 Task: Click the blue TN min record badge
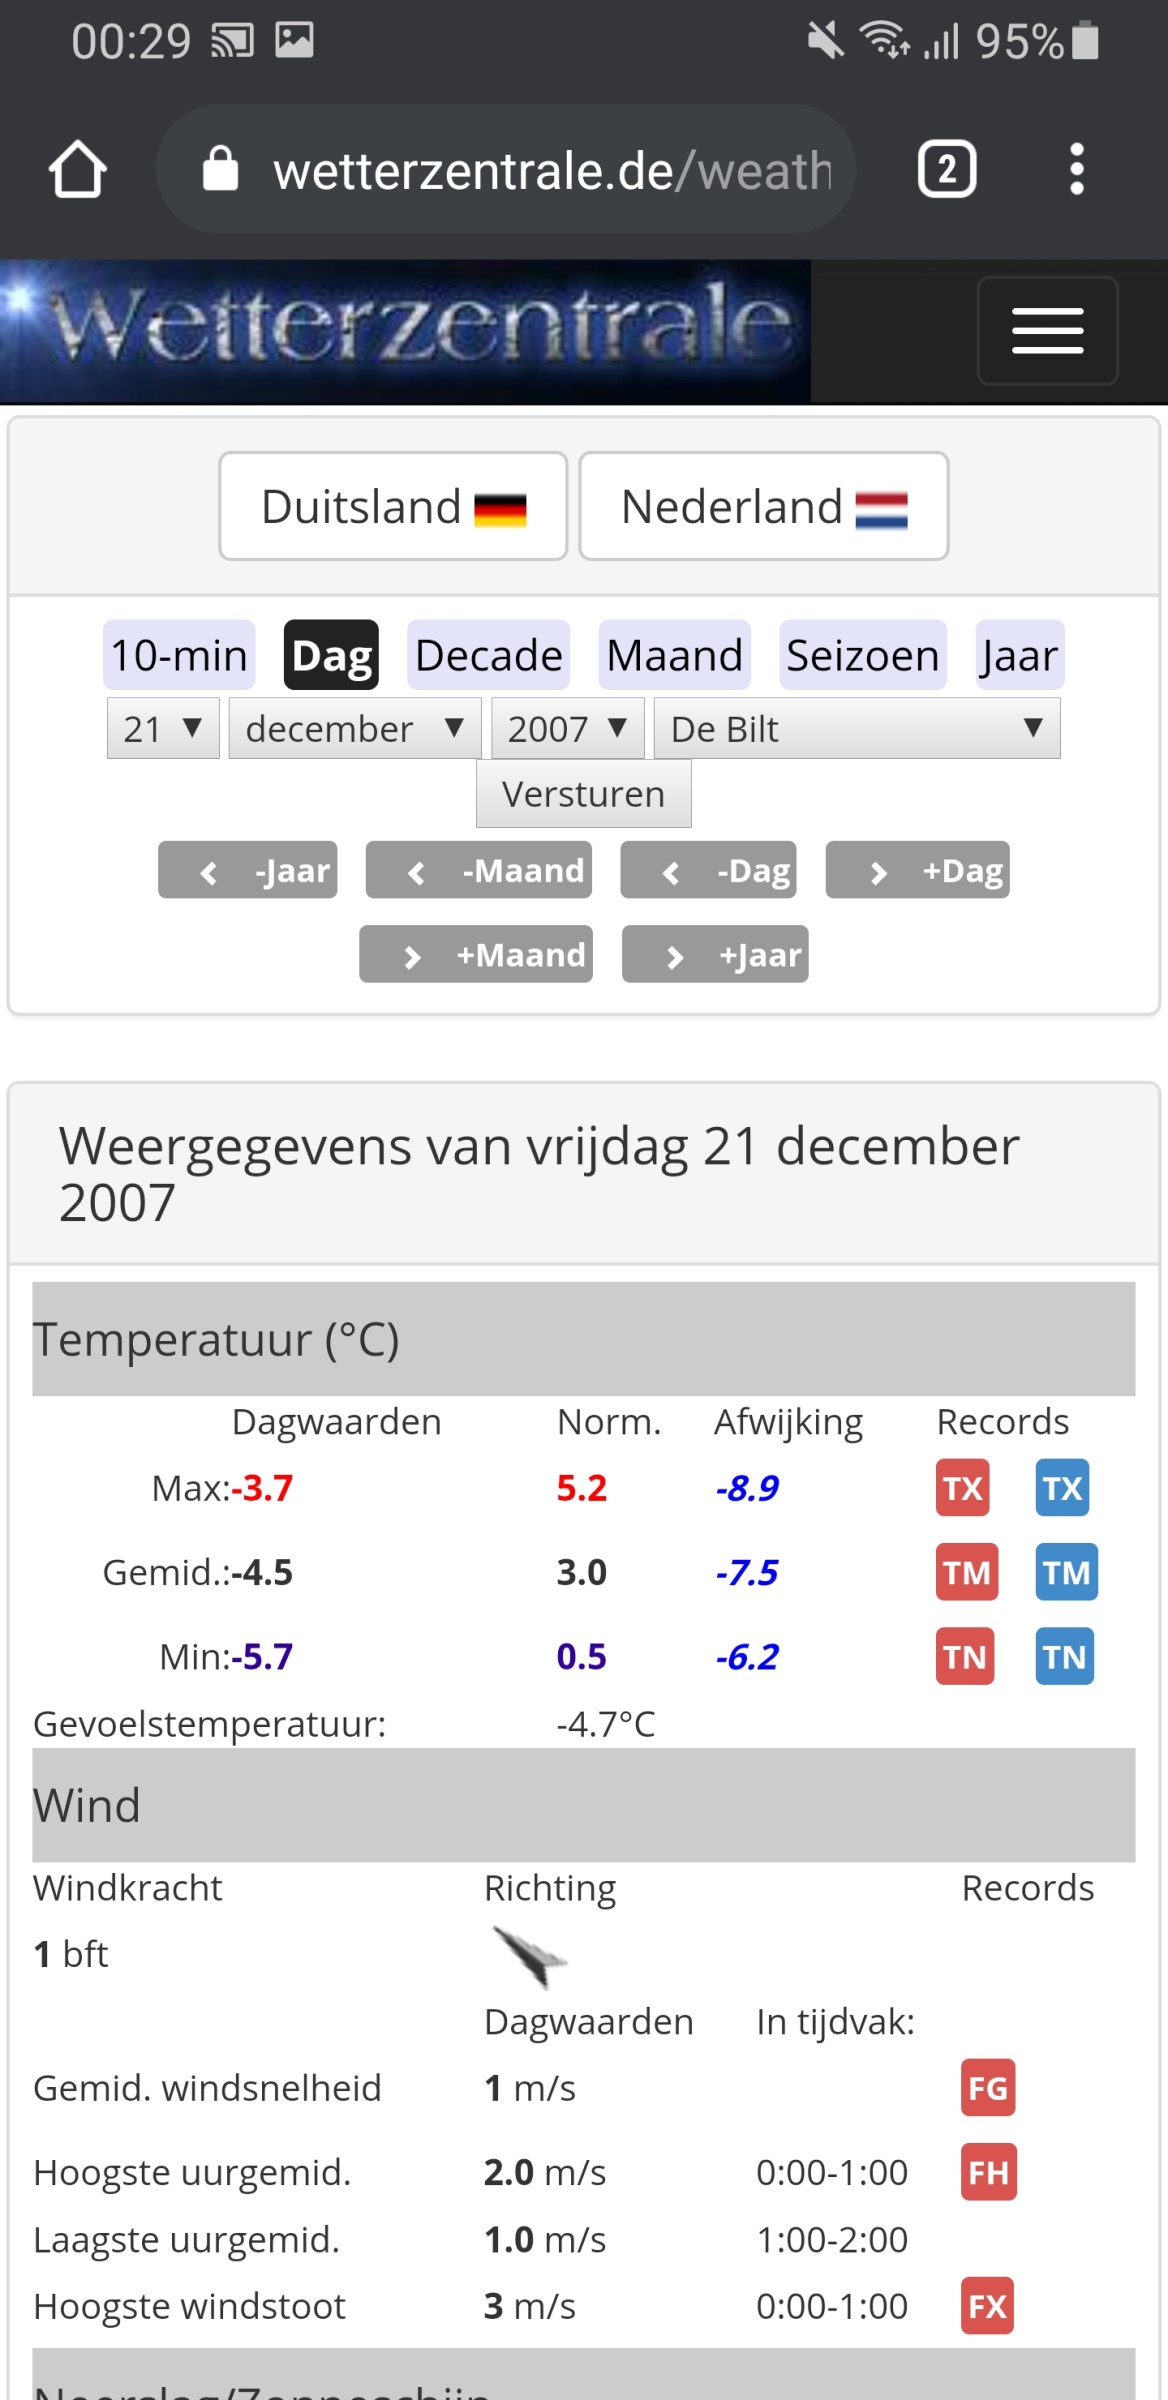(x=1064, y=1657)
